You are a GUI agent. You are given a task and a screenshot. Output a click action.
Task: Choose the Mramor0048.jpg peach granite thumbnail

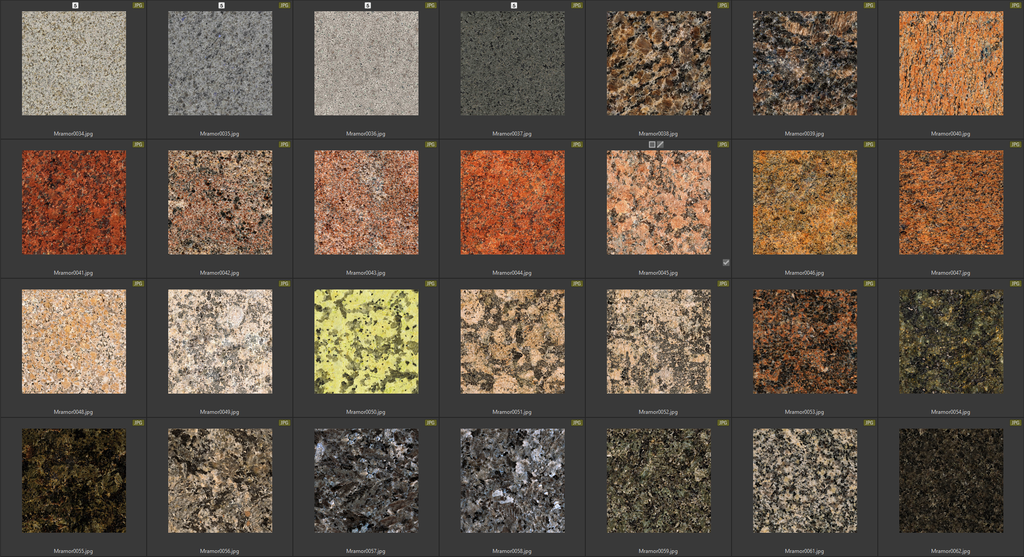74,341
